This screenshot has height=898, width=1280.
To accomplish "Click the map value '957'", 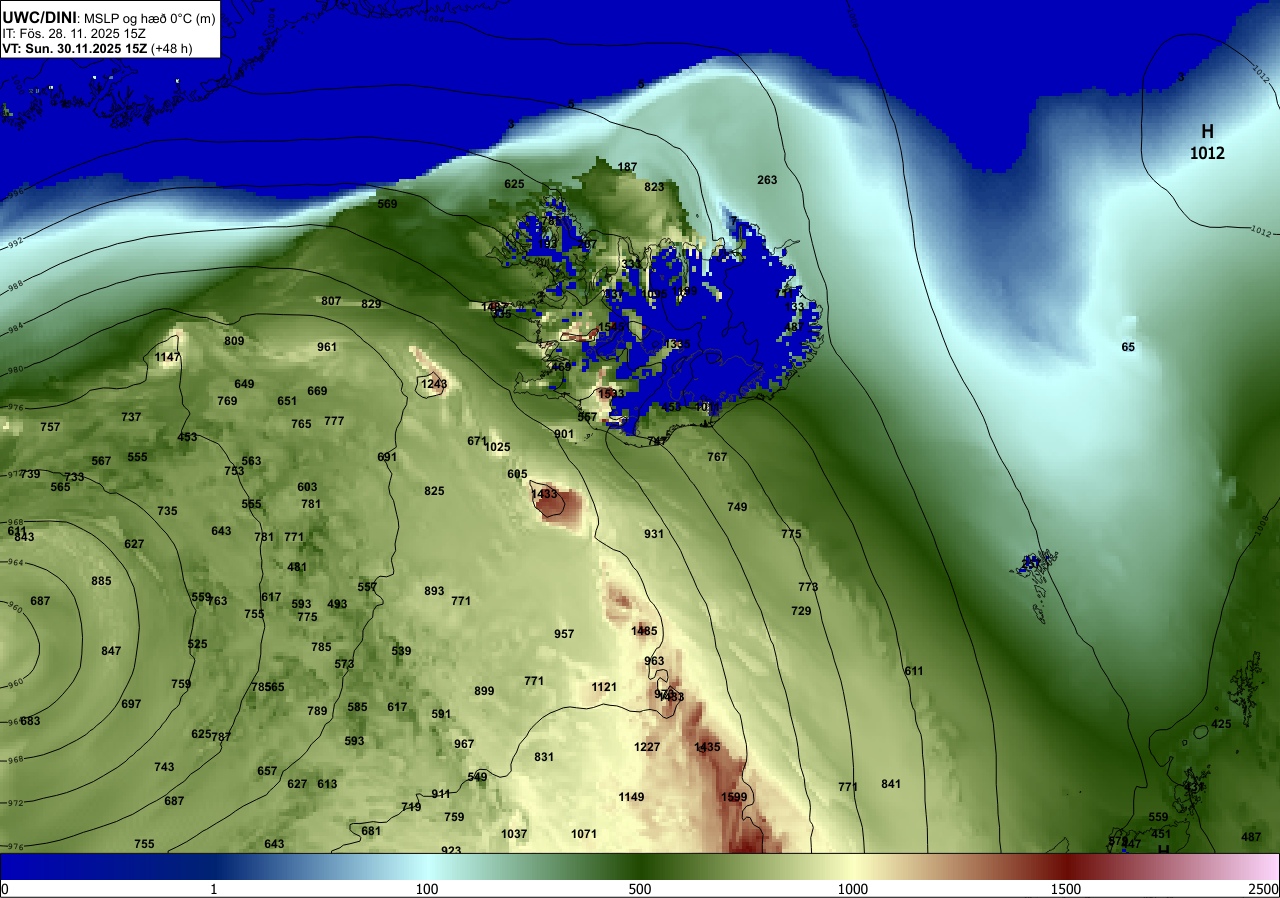I will [x=564, y=634].
